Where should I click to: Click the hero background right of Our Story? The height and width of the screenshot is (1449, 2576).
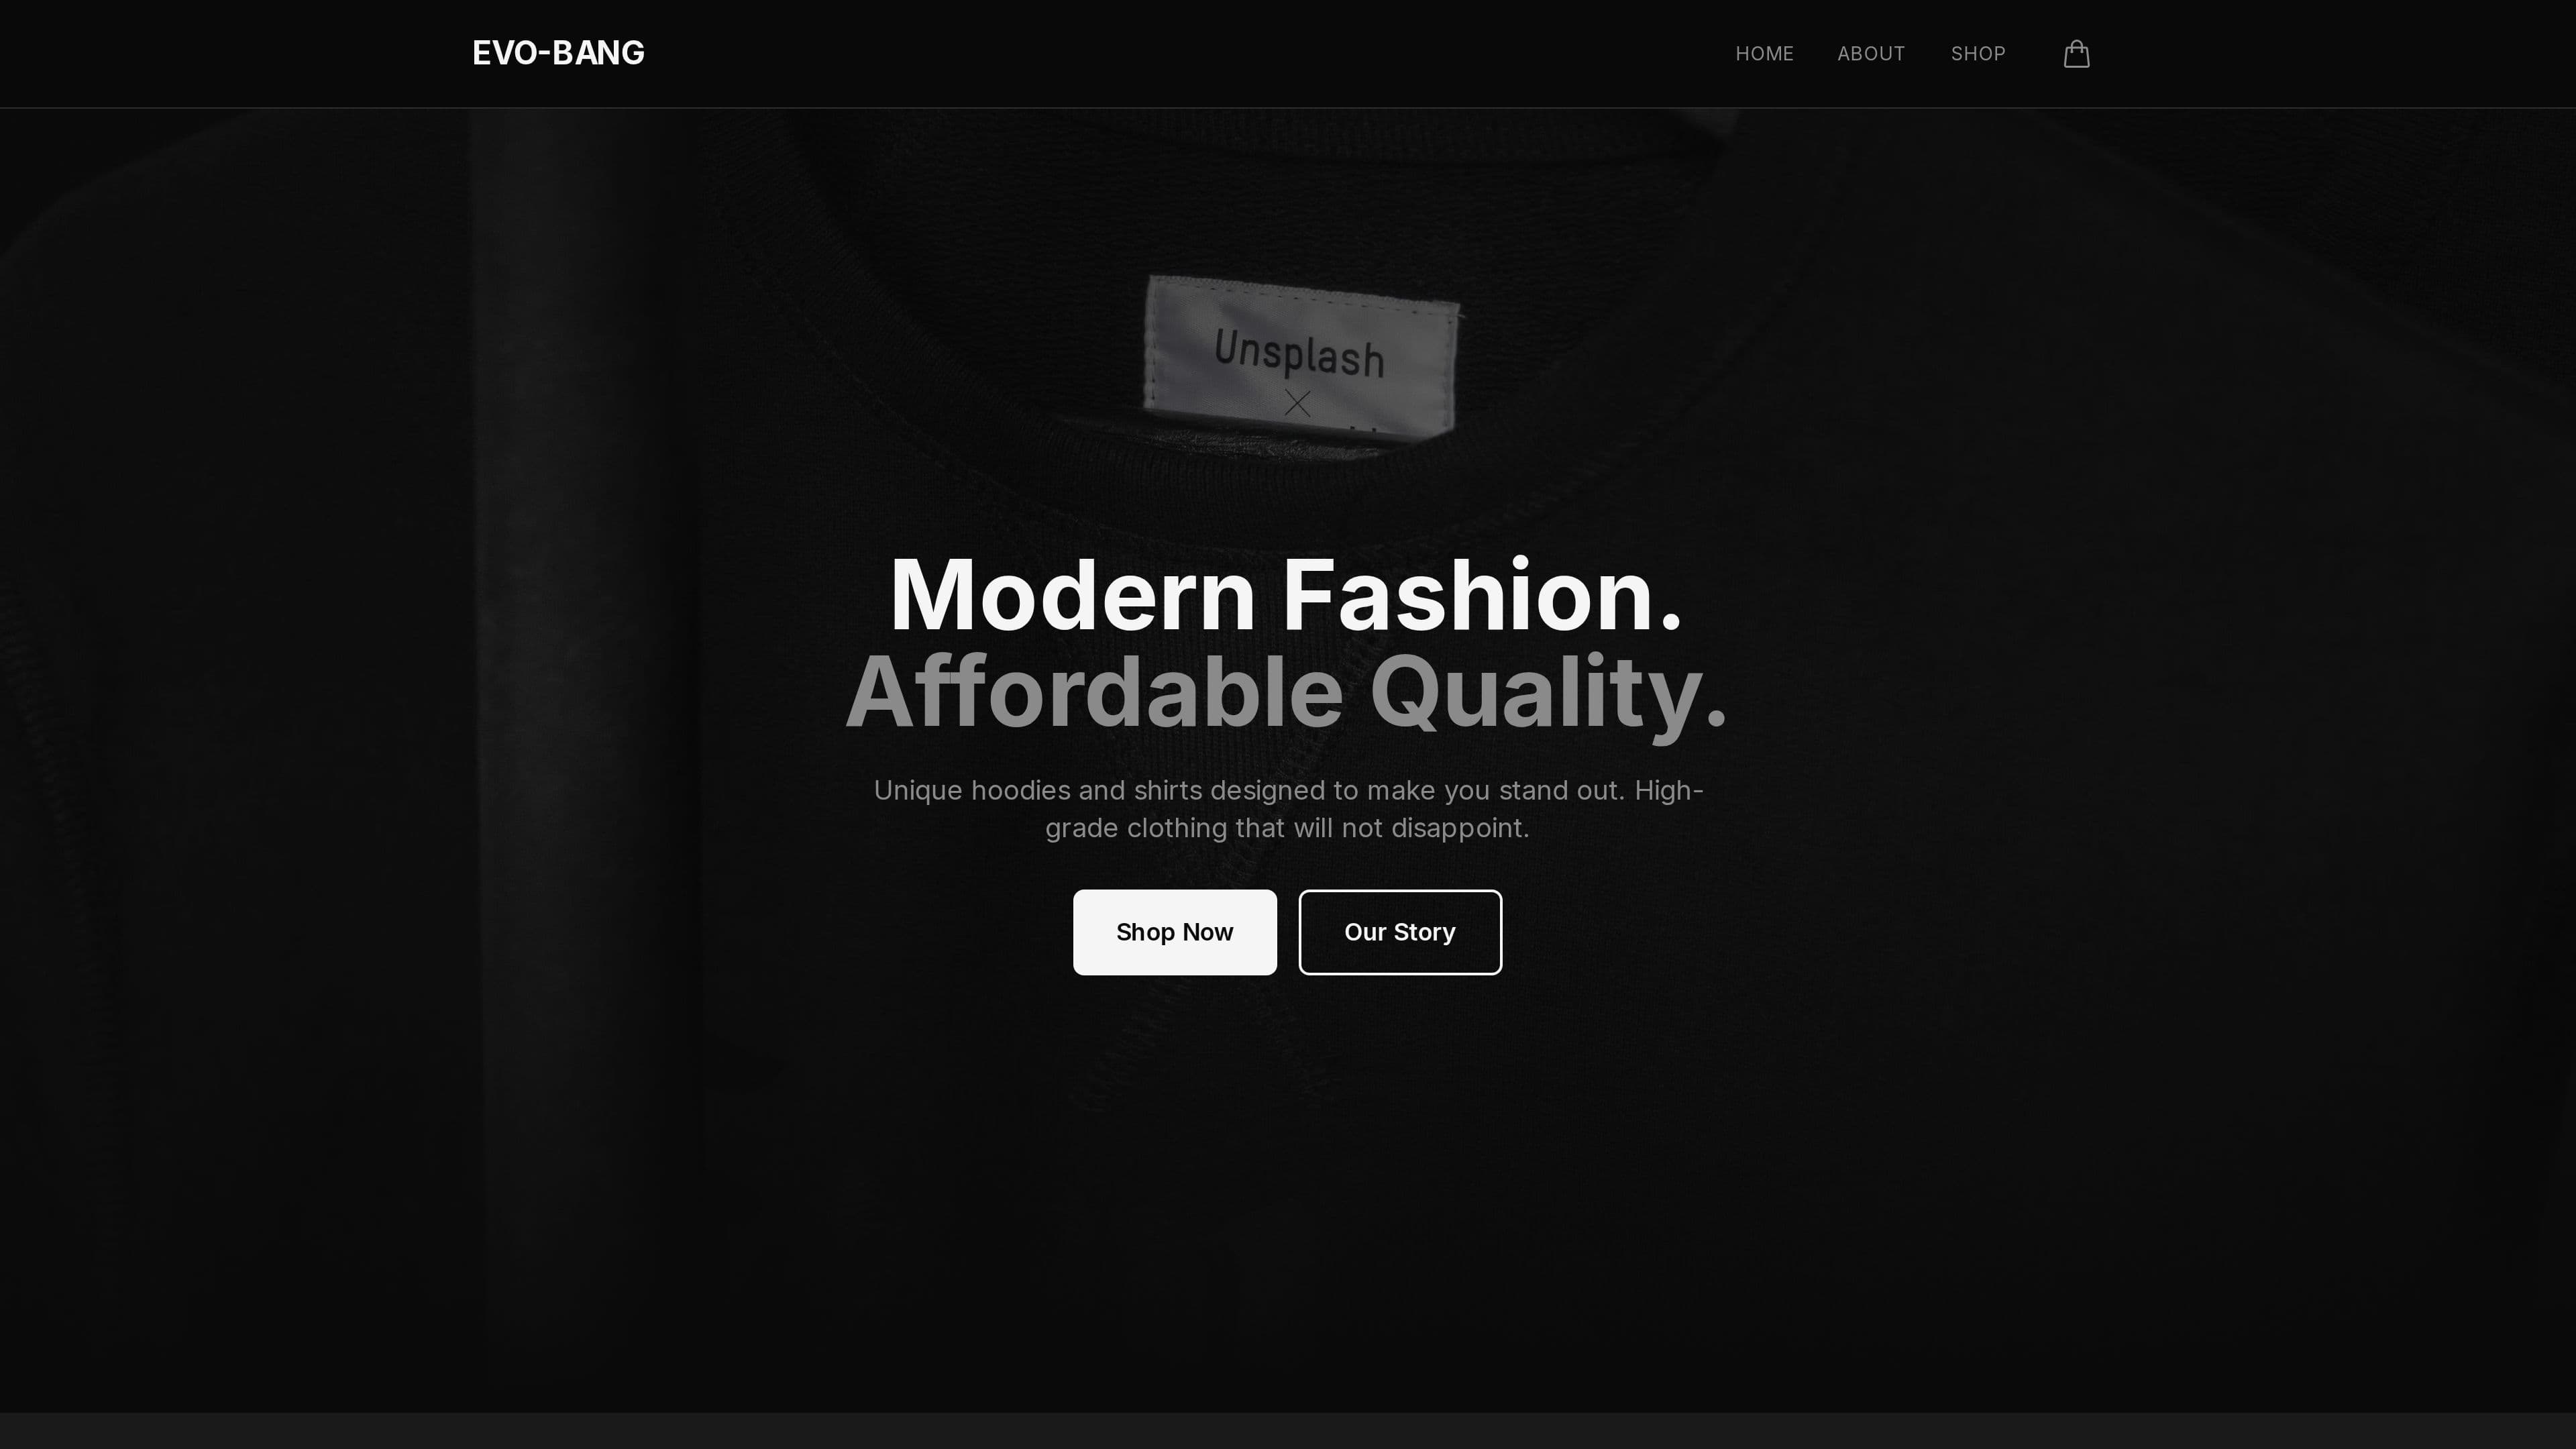[1900, 932]
